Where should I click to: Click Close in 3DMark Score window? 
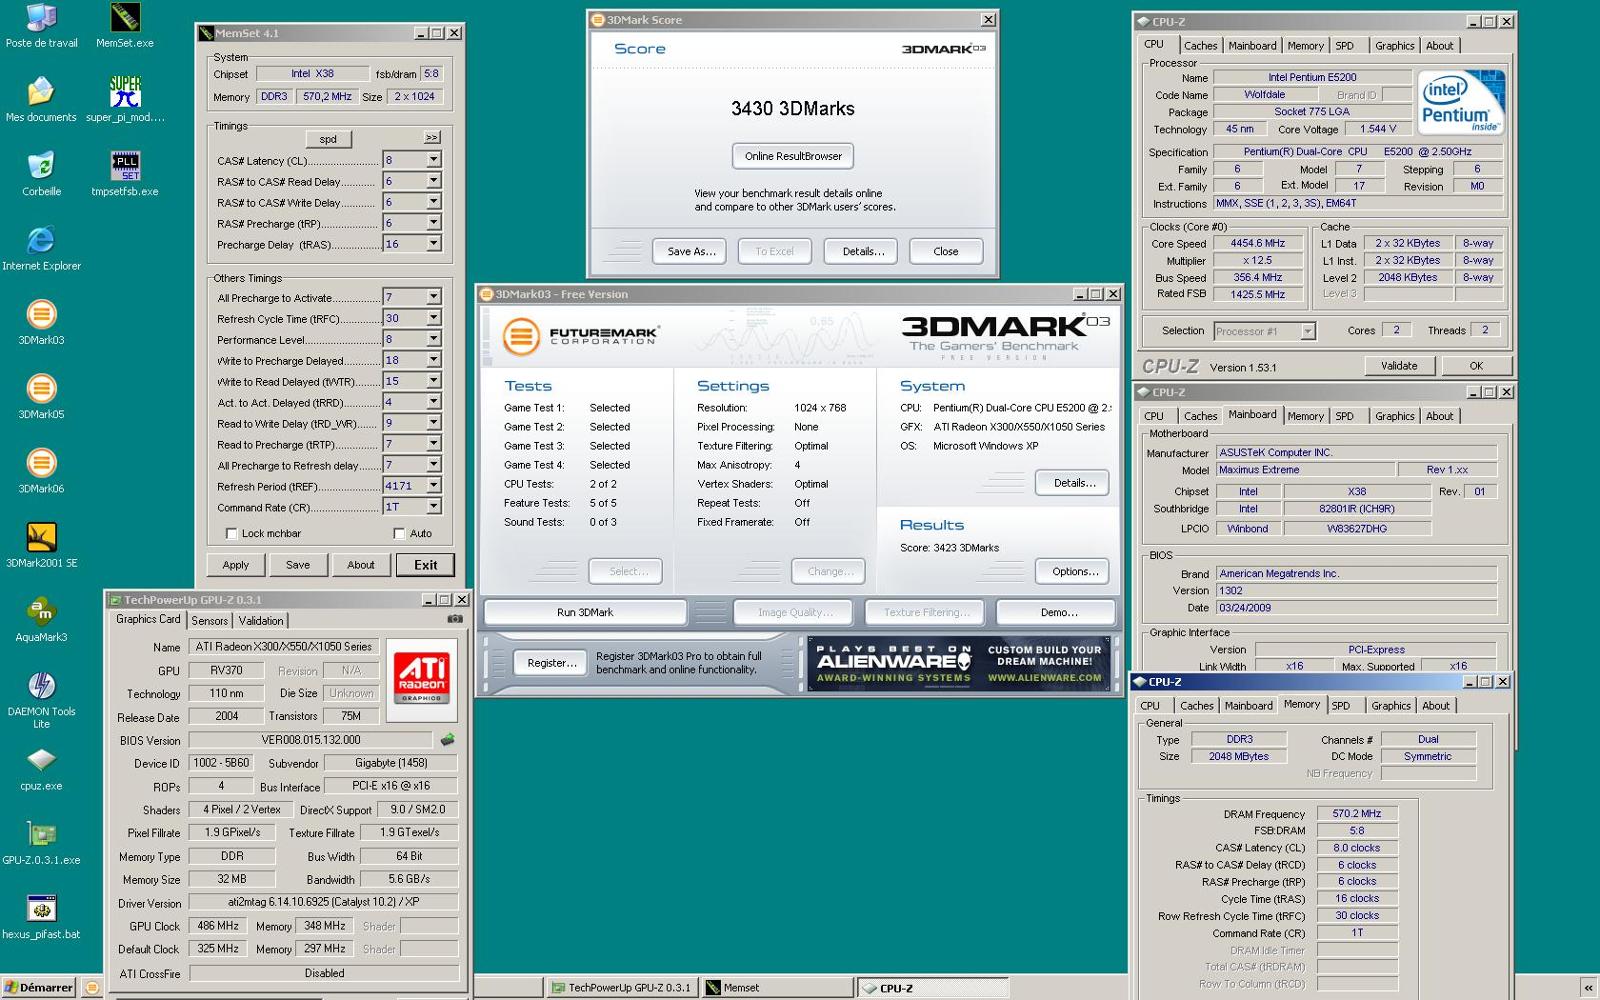[946, 252]
